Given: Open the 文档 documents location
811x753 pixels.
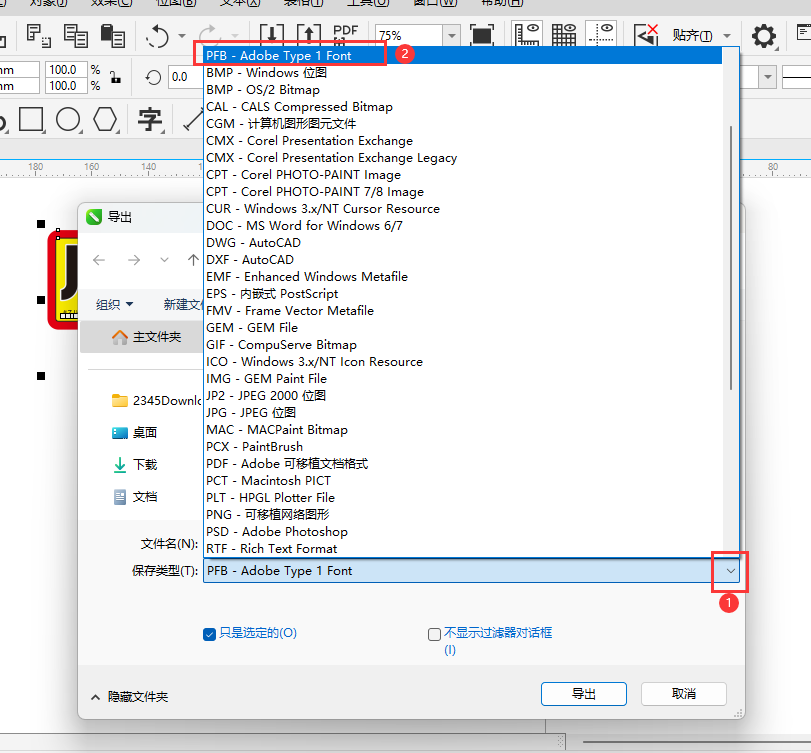Looking at the screenshot, I should coord(134,497).
